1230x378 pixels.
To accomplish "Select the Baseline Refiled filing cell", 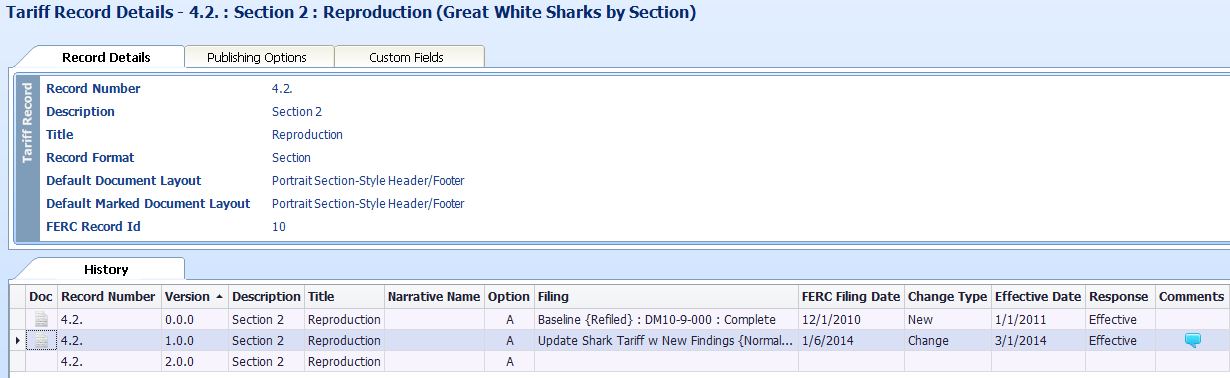I will coord(667,319).
